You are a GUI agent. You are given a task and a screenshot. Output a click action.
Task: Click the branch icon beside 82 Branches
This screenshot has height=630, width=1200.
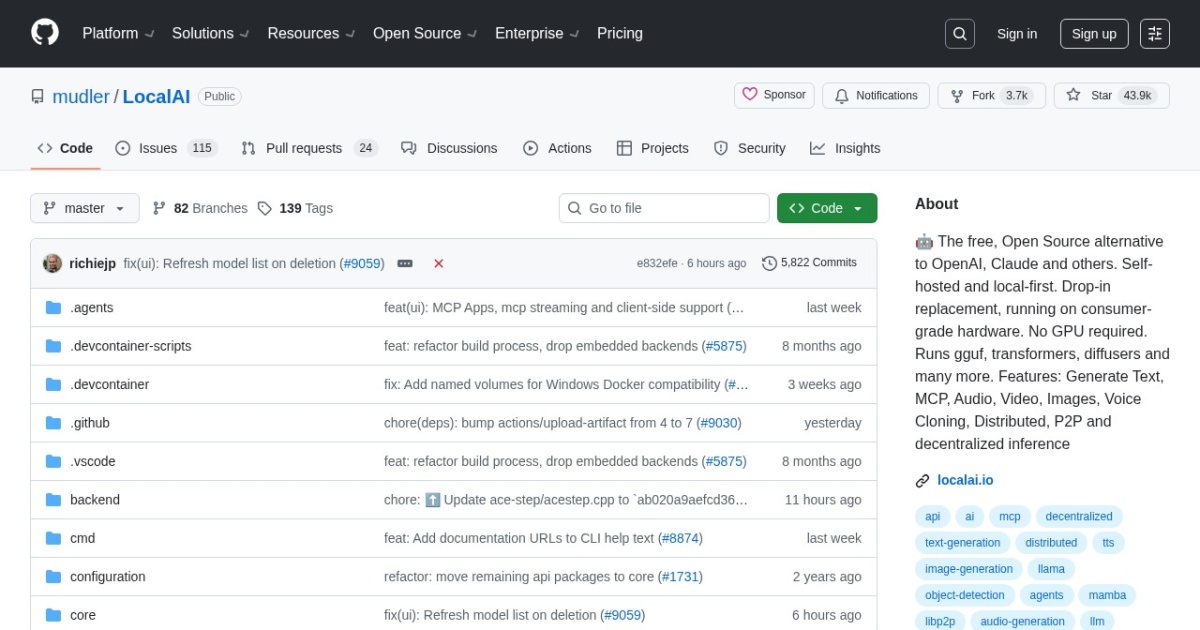(160, 208)
